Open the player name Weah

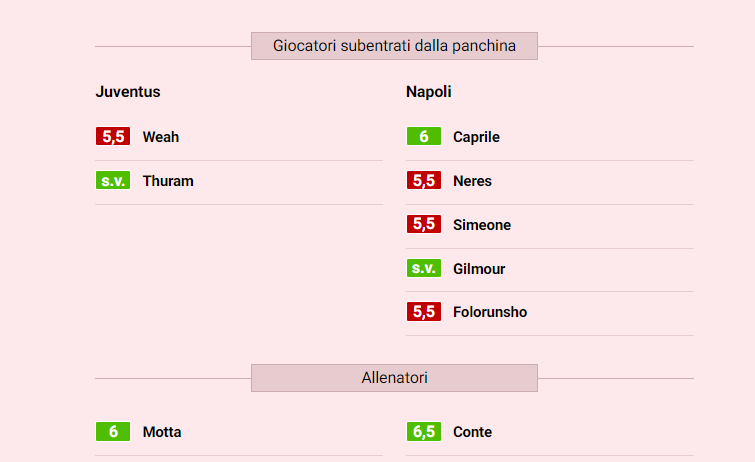point(161,137)
